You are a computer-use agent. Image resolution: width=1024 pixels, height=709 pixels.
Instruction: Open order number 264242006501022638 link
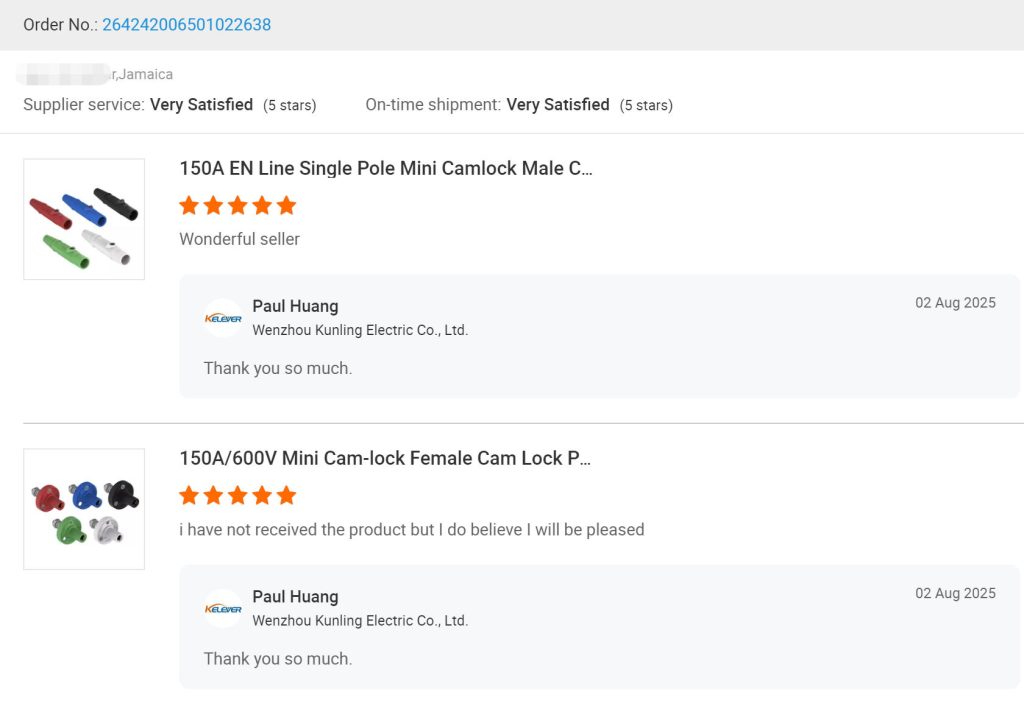(x=186, y=25)
